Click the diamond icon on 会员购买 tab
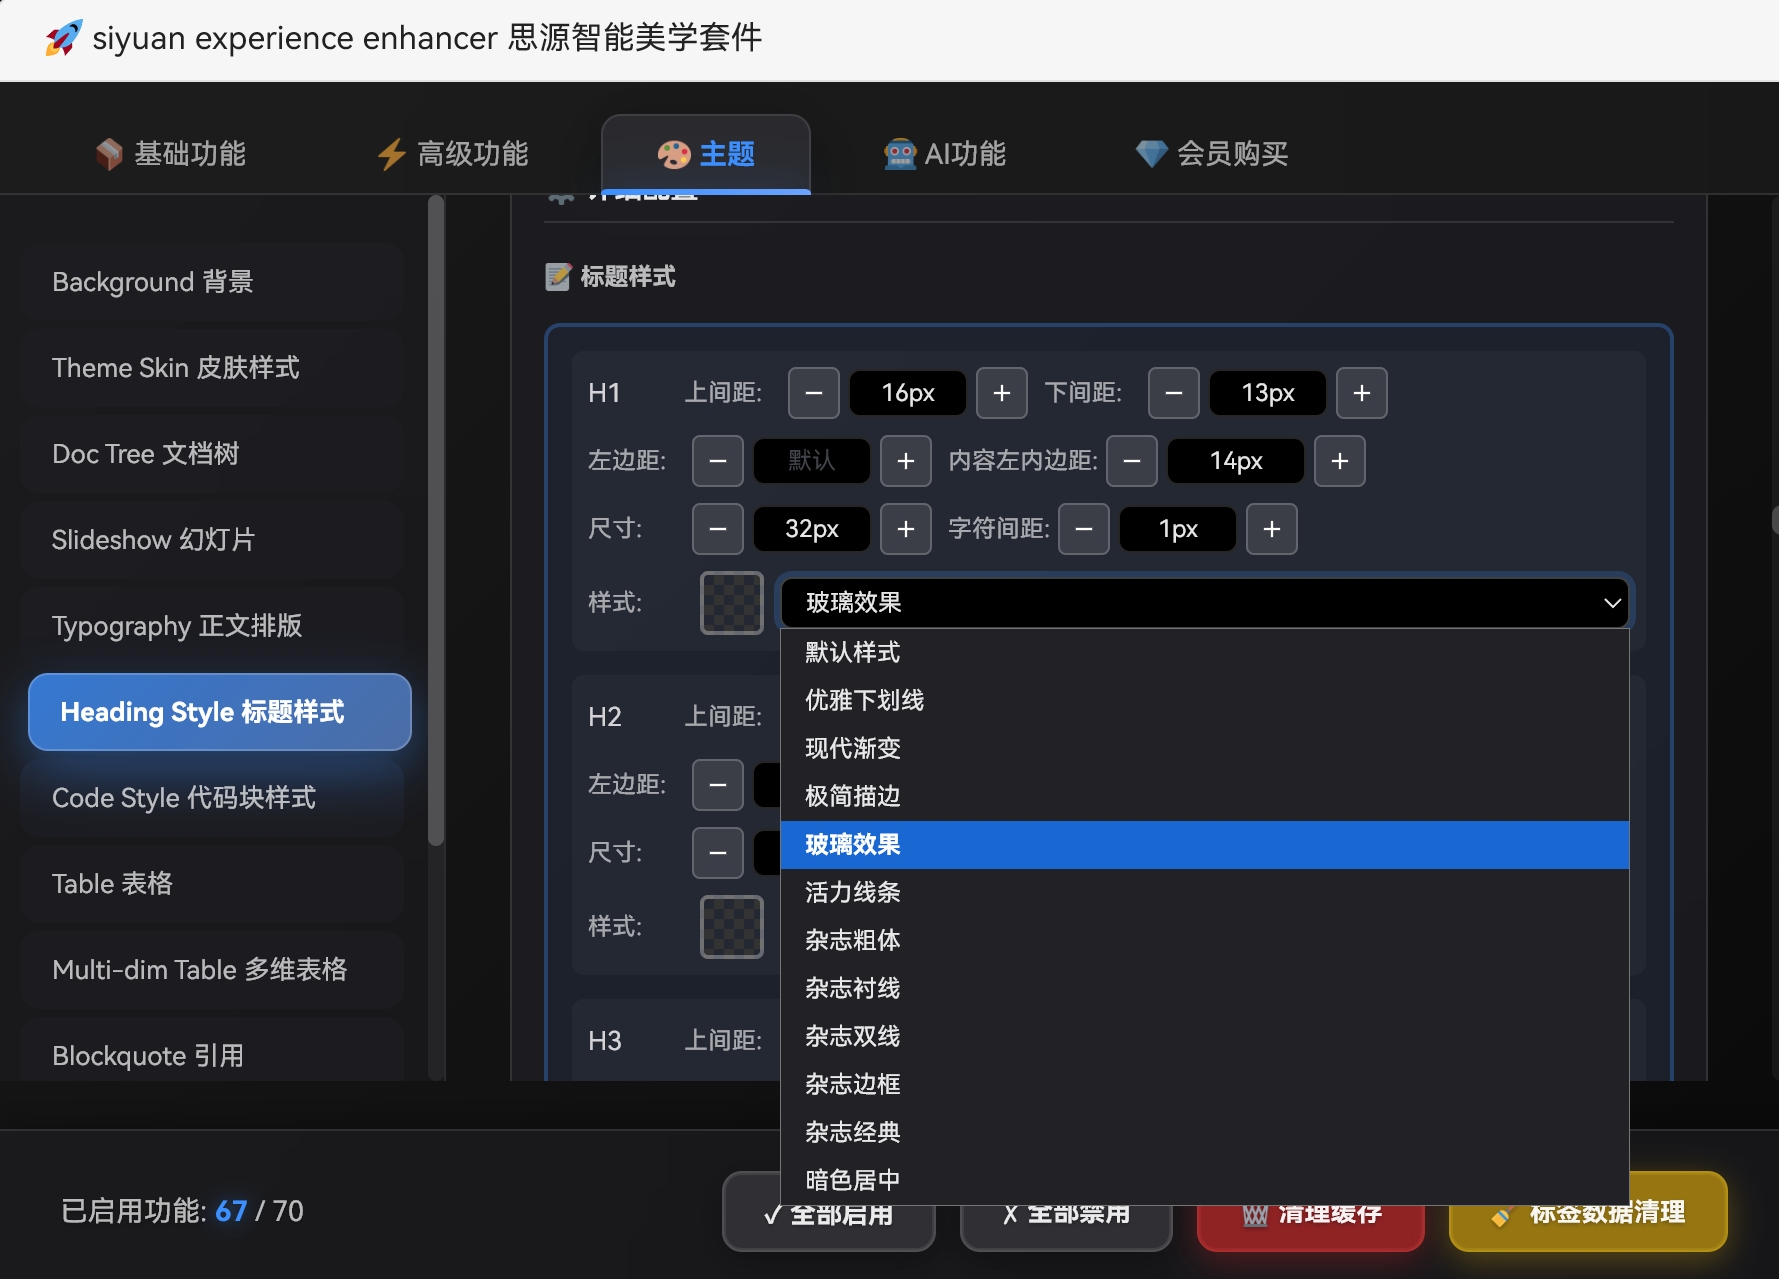Screen dimensions: 1779x1279 1151,153
